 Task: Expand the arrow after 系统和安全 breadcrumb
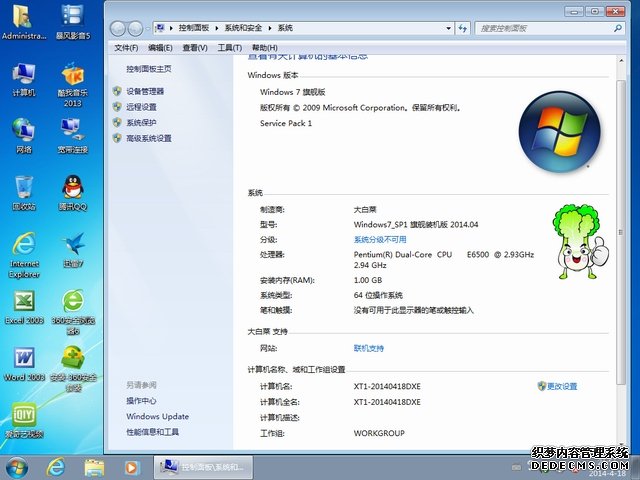[x=270, y=28]
